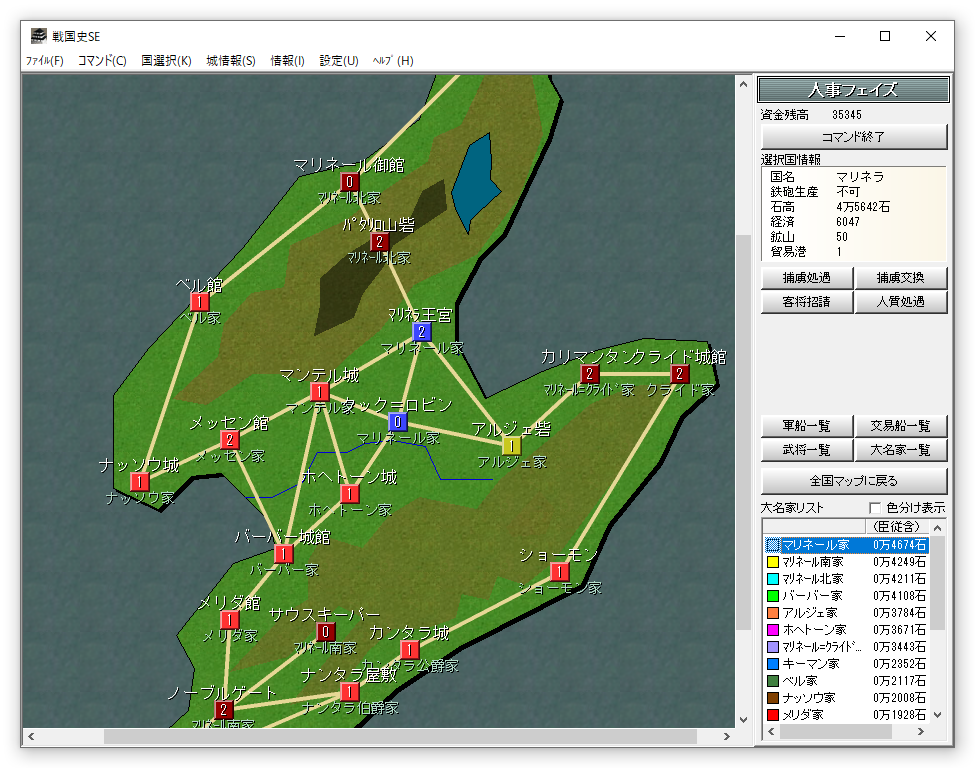Click the ナッソウ城 castle marker
975x768 pixels.
coord(140,482)
